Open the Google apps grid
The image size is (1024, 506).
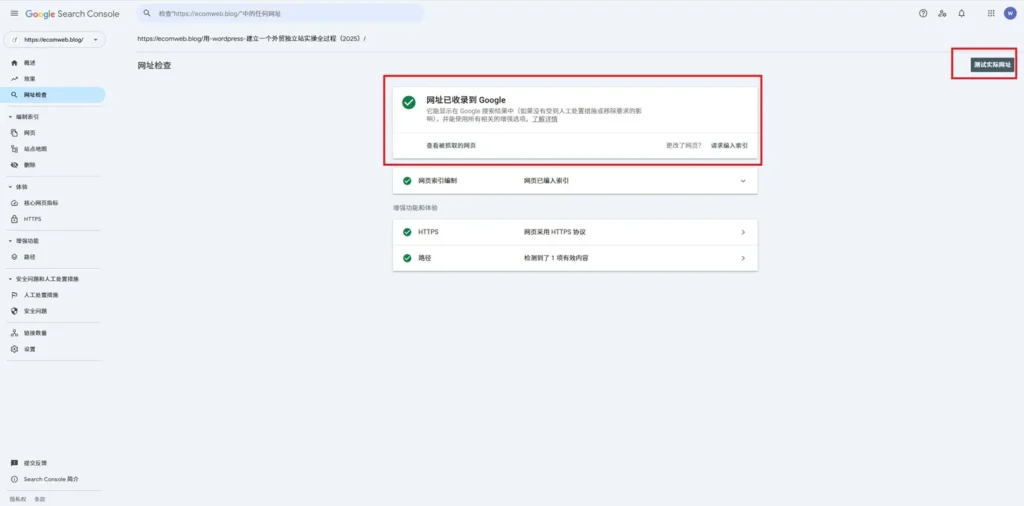click(991, 13)
